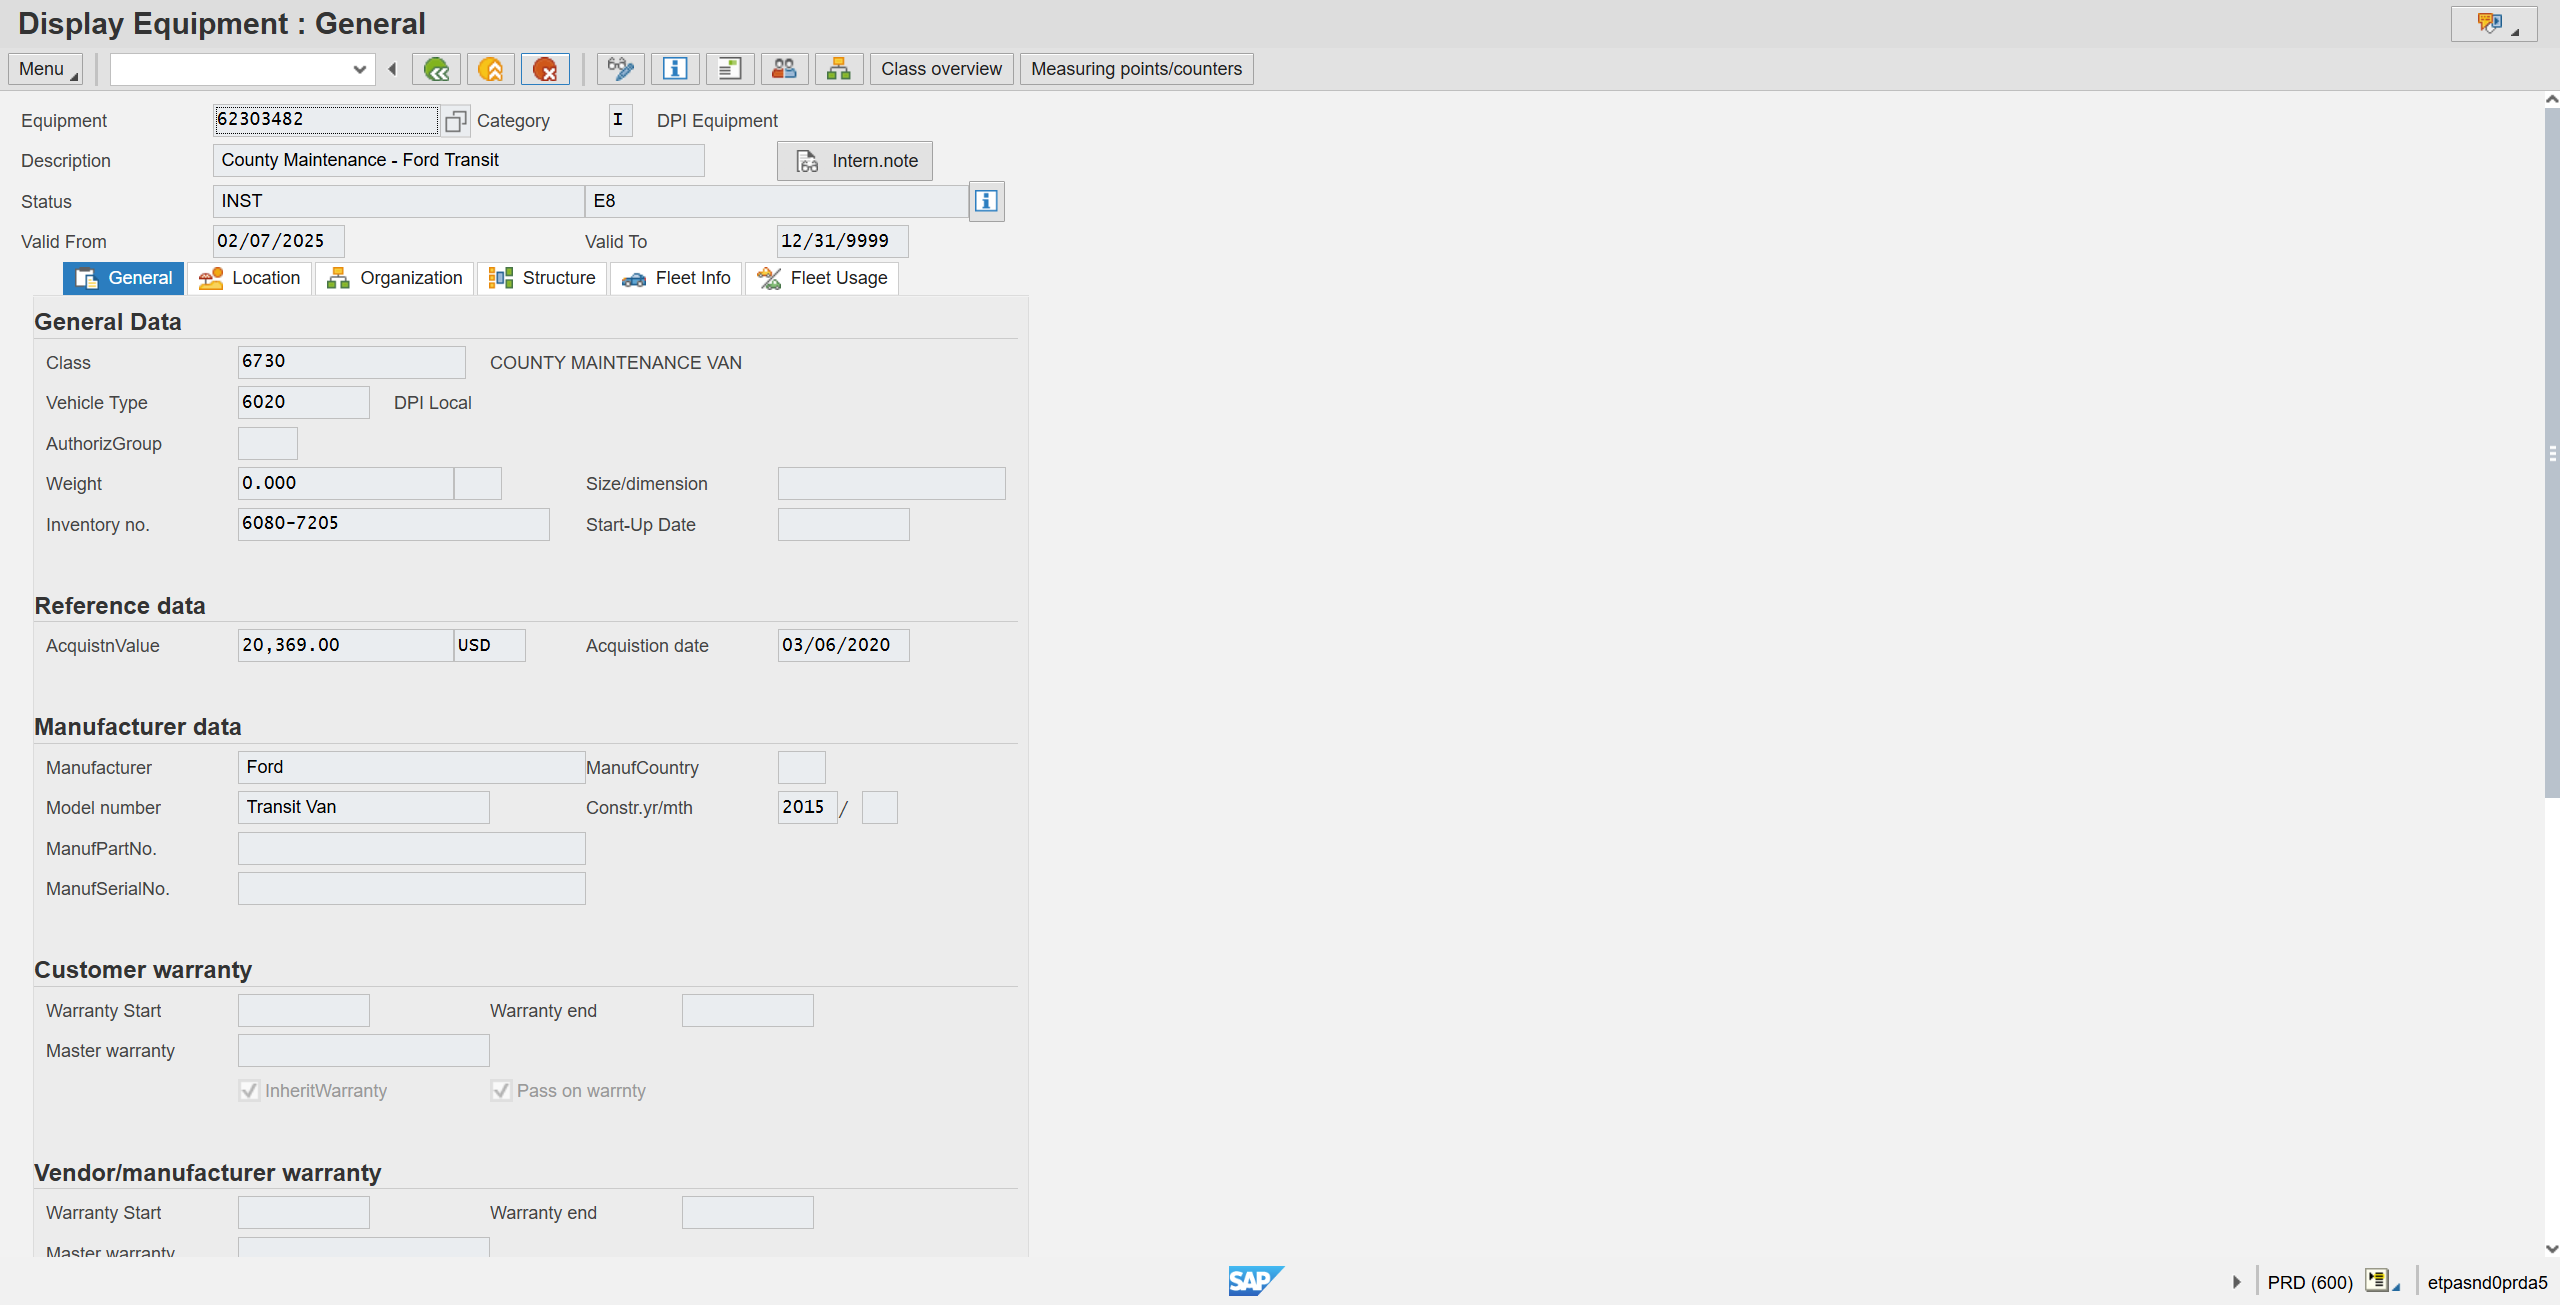Click the empty ManufSerialNo. field

click(412, 888)
